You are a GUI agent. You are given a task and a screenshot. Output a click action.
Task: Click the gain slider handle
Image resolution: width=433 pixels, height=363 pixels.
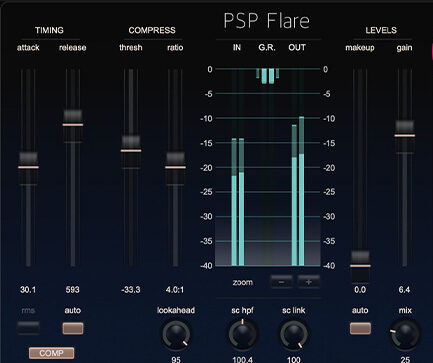point(405,136)
